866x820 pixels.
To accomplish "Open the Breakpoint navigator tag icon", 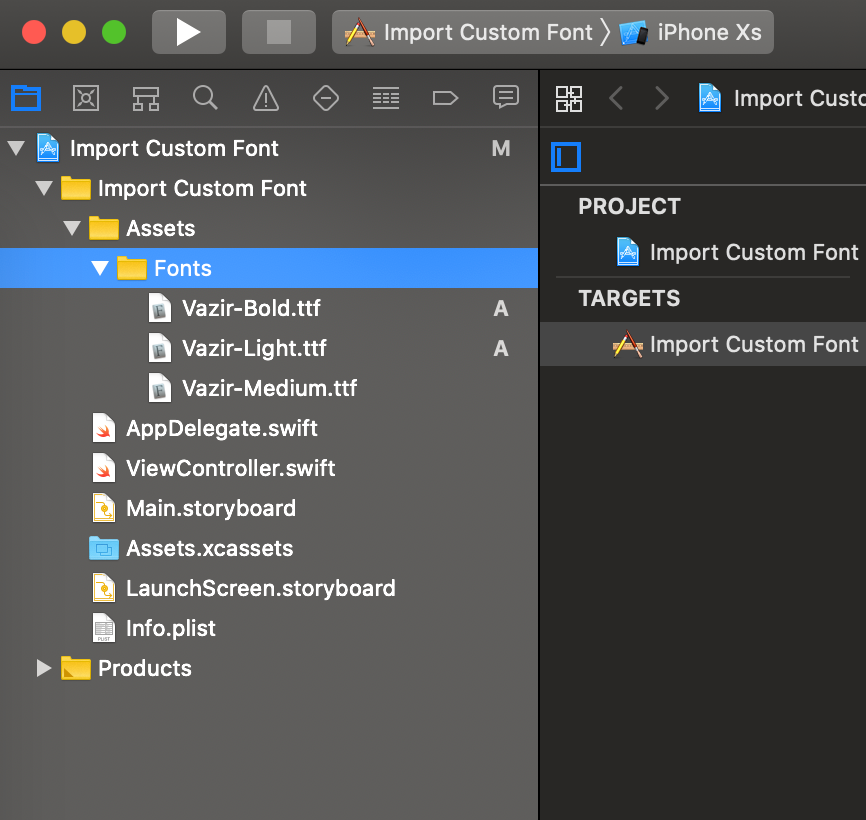I will tap(445, 97).
